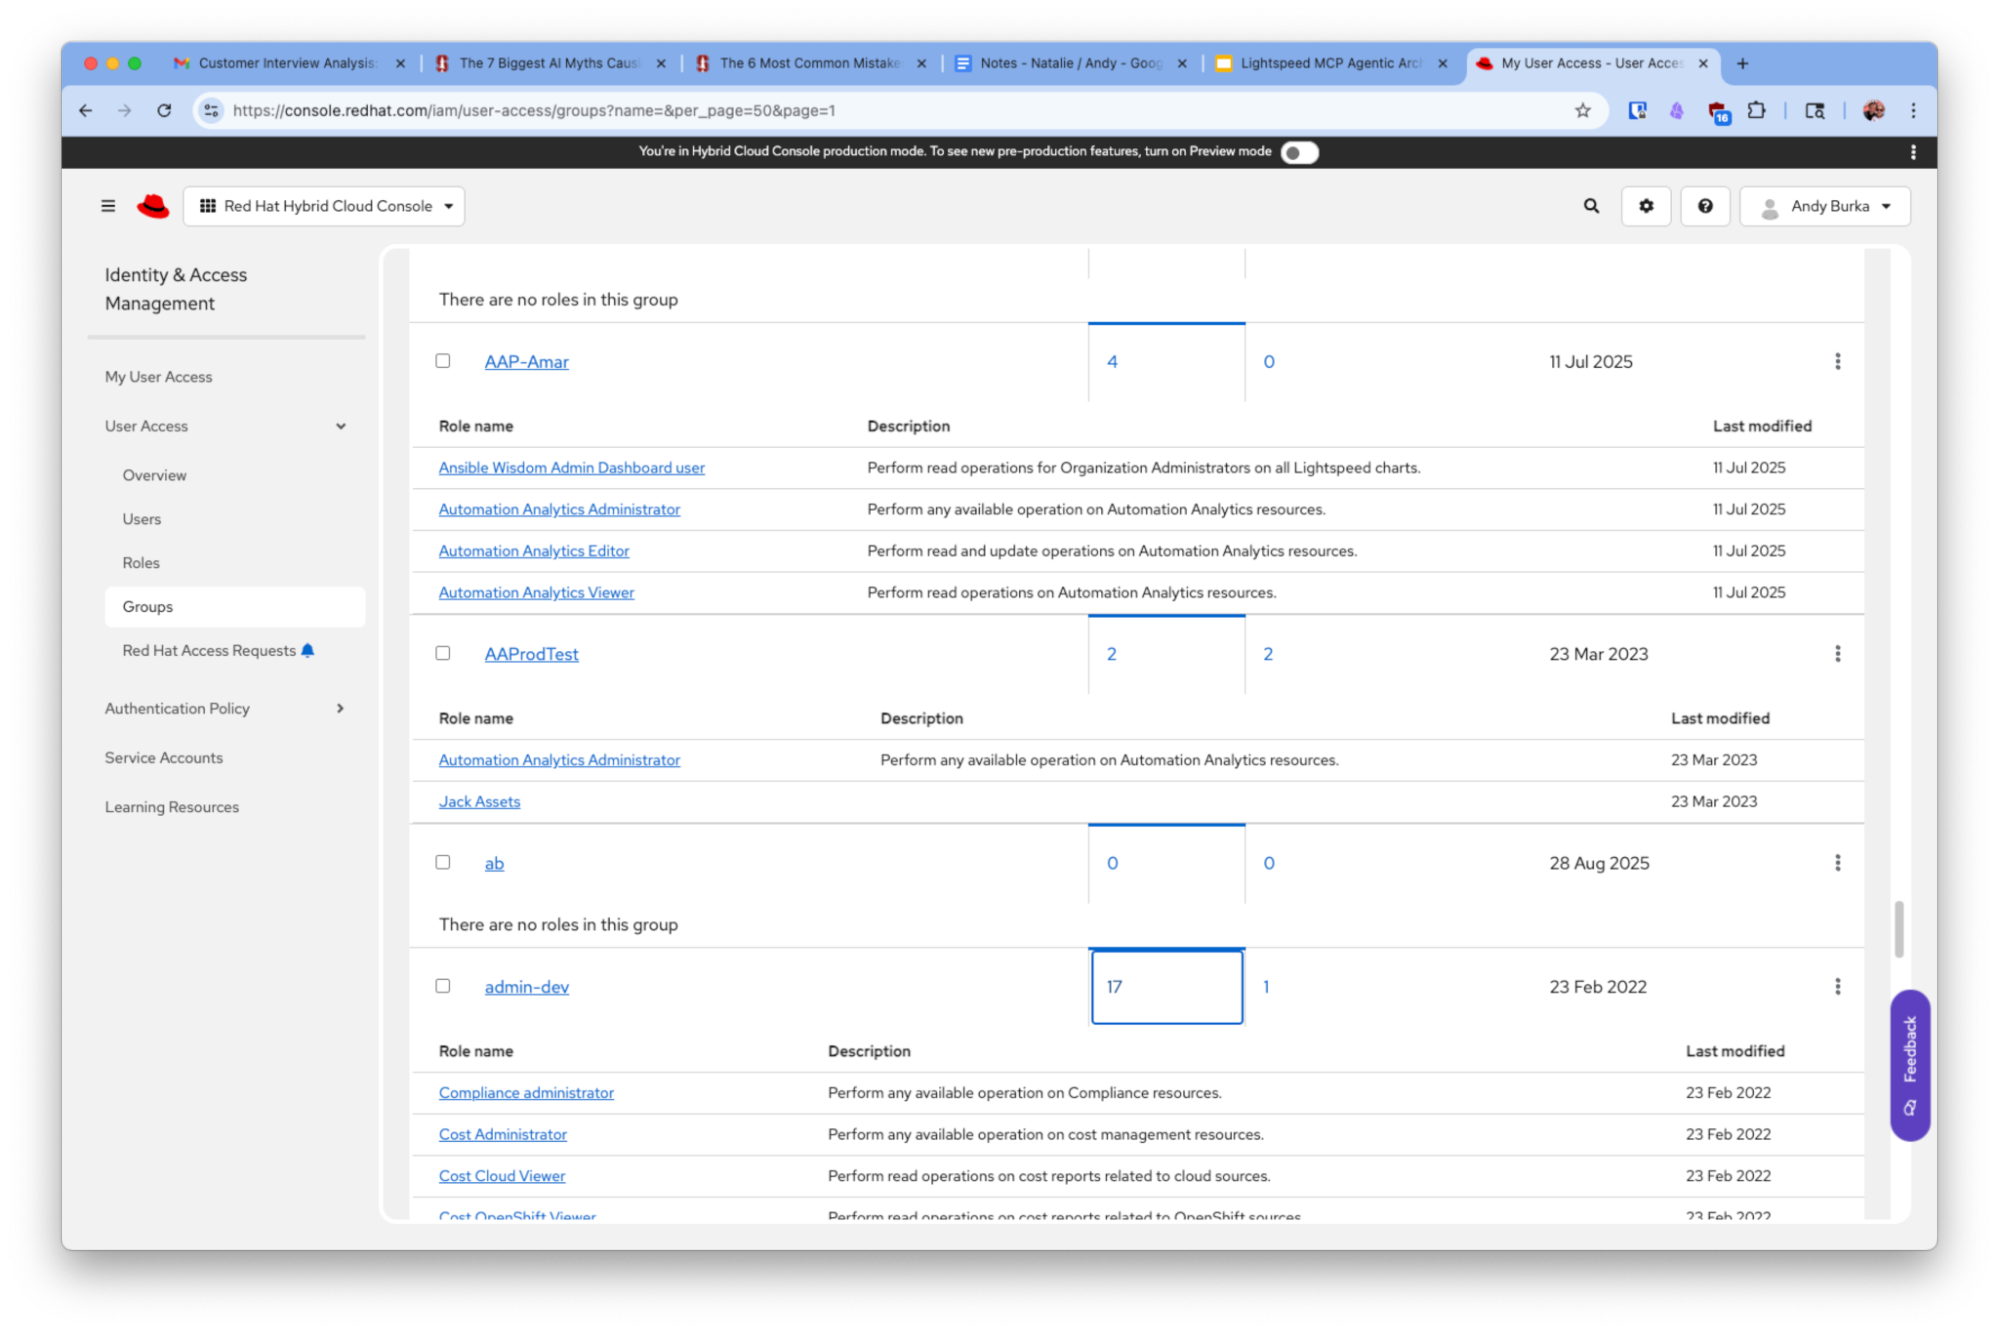
Task: Open kebab menu for admin-dev group
Action: click(x=1837, y=987)
